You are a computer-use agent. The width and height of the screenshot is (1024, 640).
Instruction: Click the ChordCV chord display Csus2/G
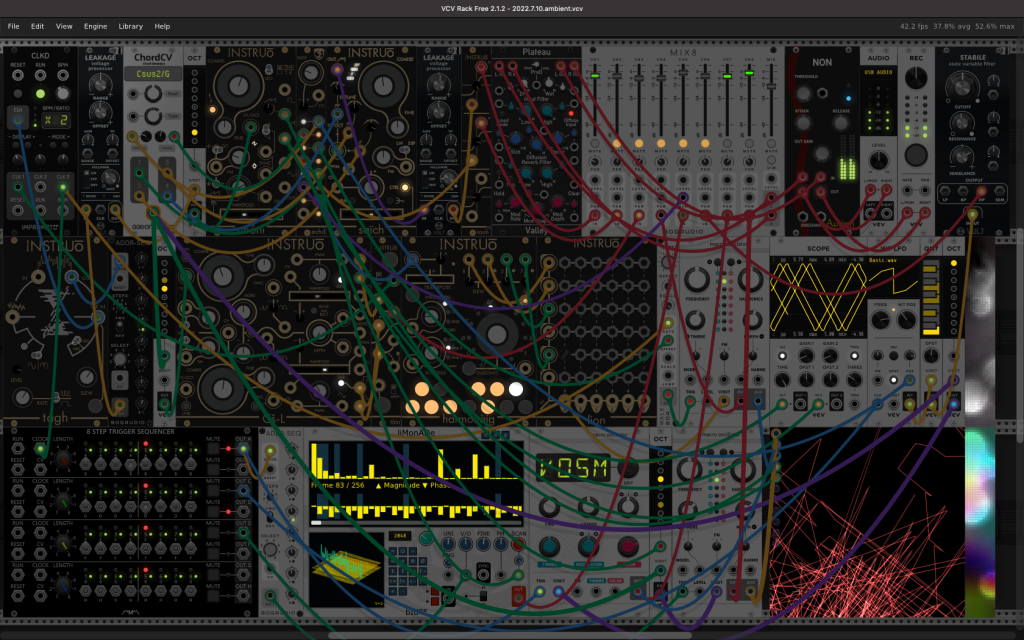(x=153, y=74)
